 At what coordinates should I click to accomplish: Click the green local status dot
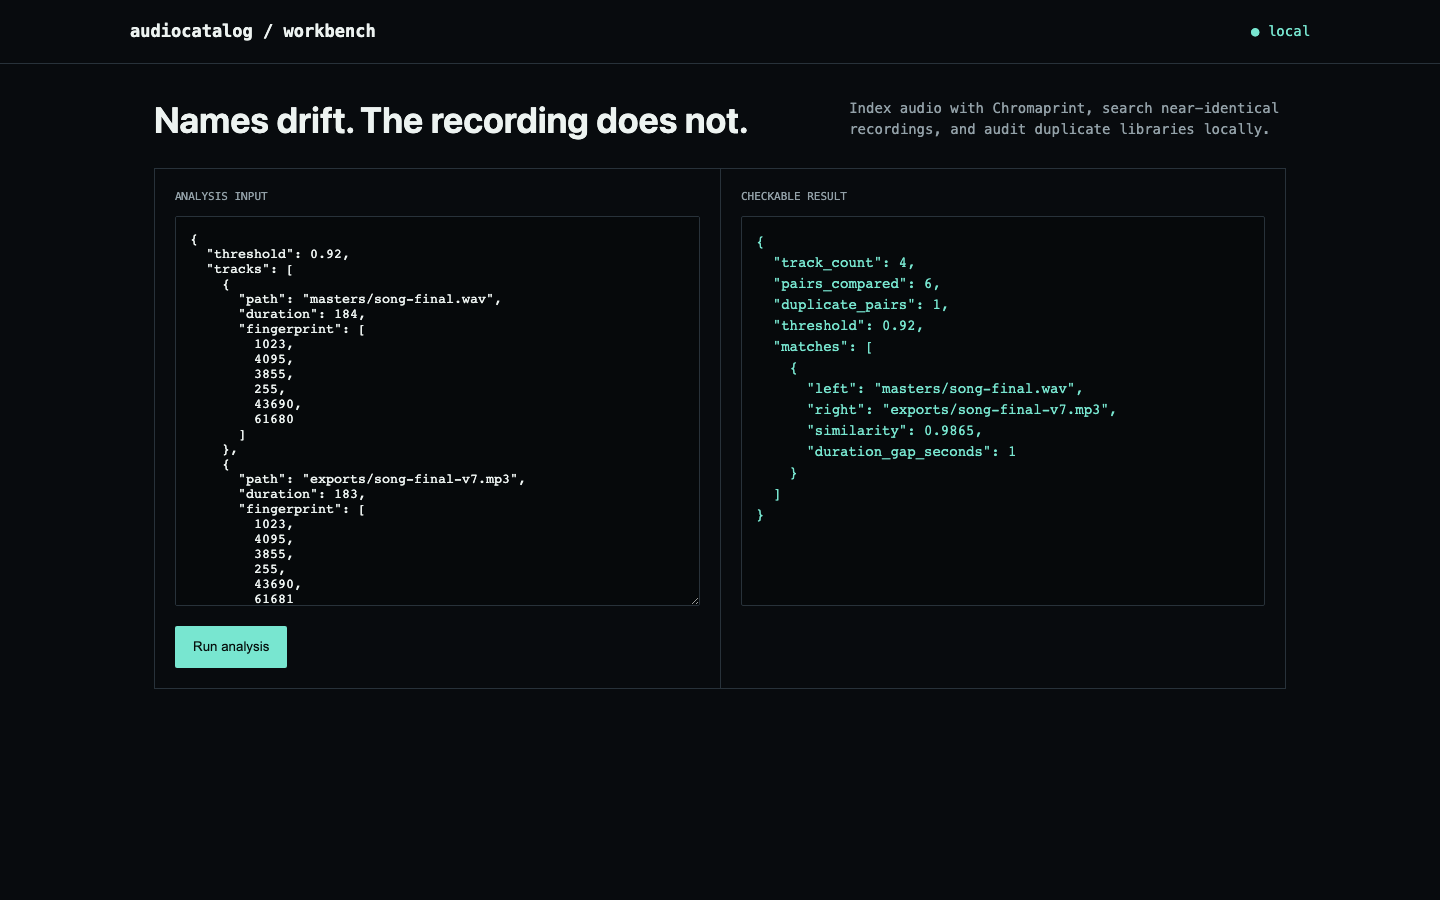point(1255,32)
